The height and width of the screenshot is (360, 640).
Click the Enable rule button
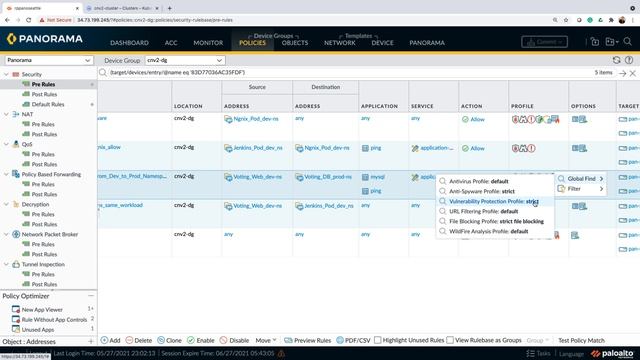pos(201,340)
